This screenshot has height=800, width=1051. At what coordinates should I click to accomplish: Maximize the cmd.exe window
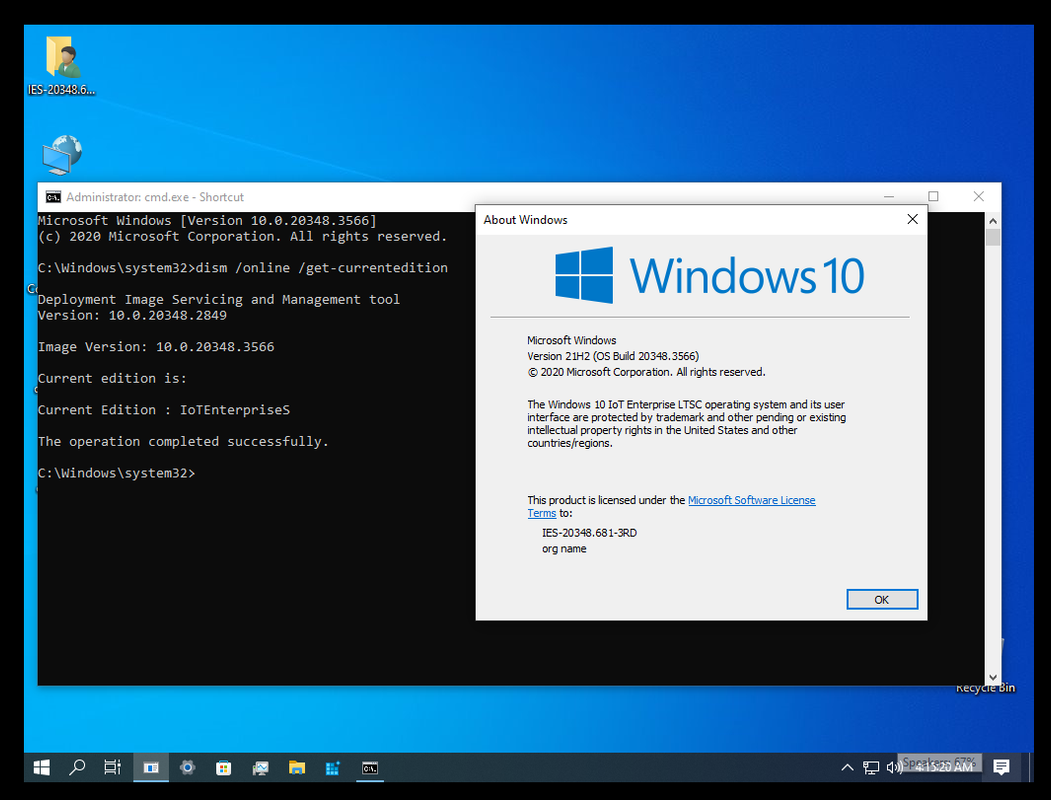[x=933, y=197]
